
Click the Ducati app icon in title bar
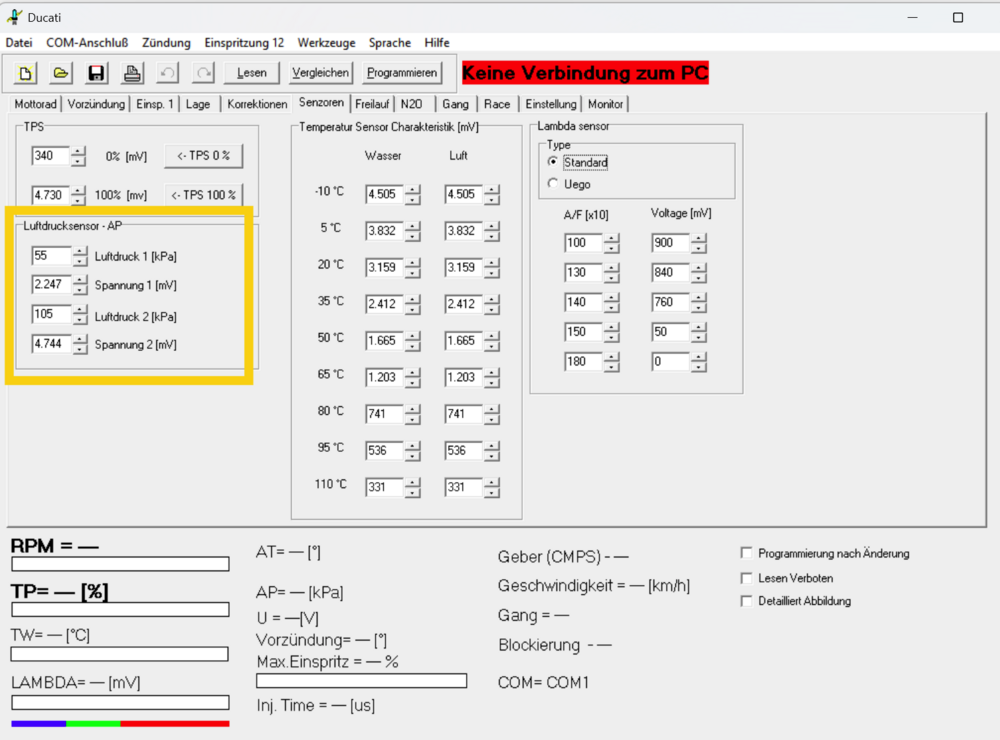coord(14,17)
